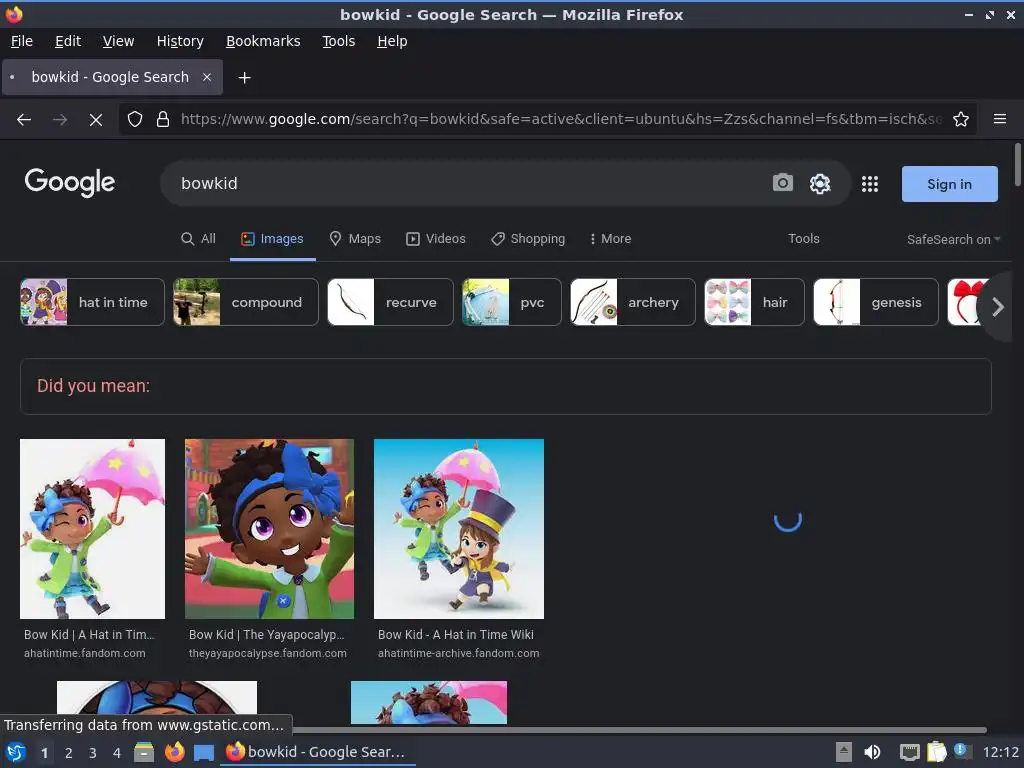Image resolution: width=1024 pixels, height=768 pixels.
Task: Open the system start menu icon
Action: (16, 752)
